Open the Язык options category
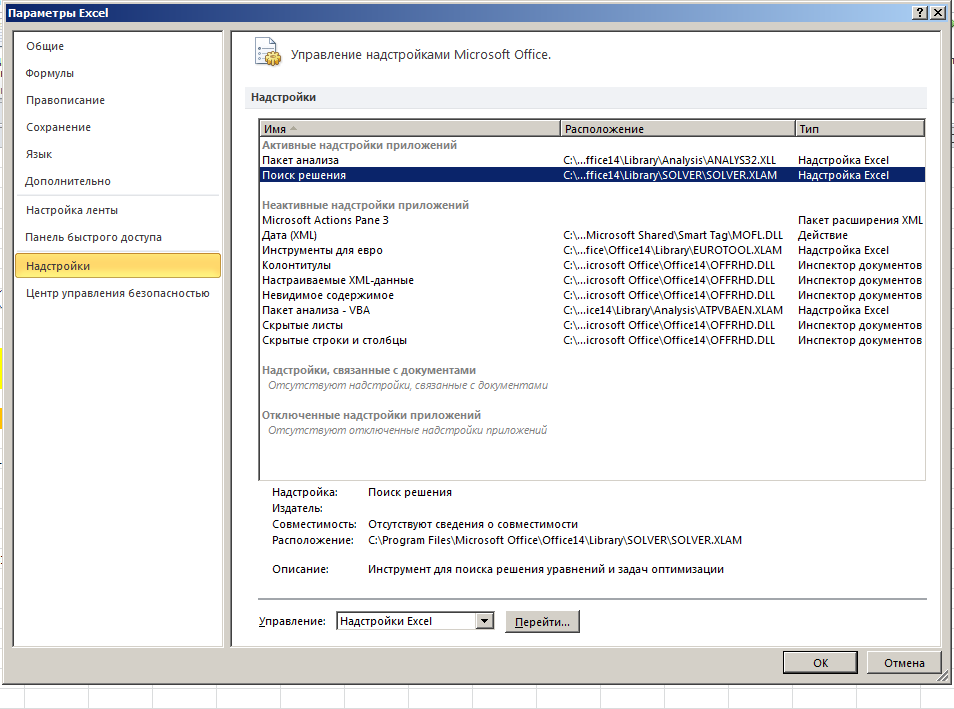The image size is (954, 709). [x=39, y=155]
